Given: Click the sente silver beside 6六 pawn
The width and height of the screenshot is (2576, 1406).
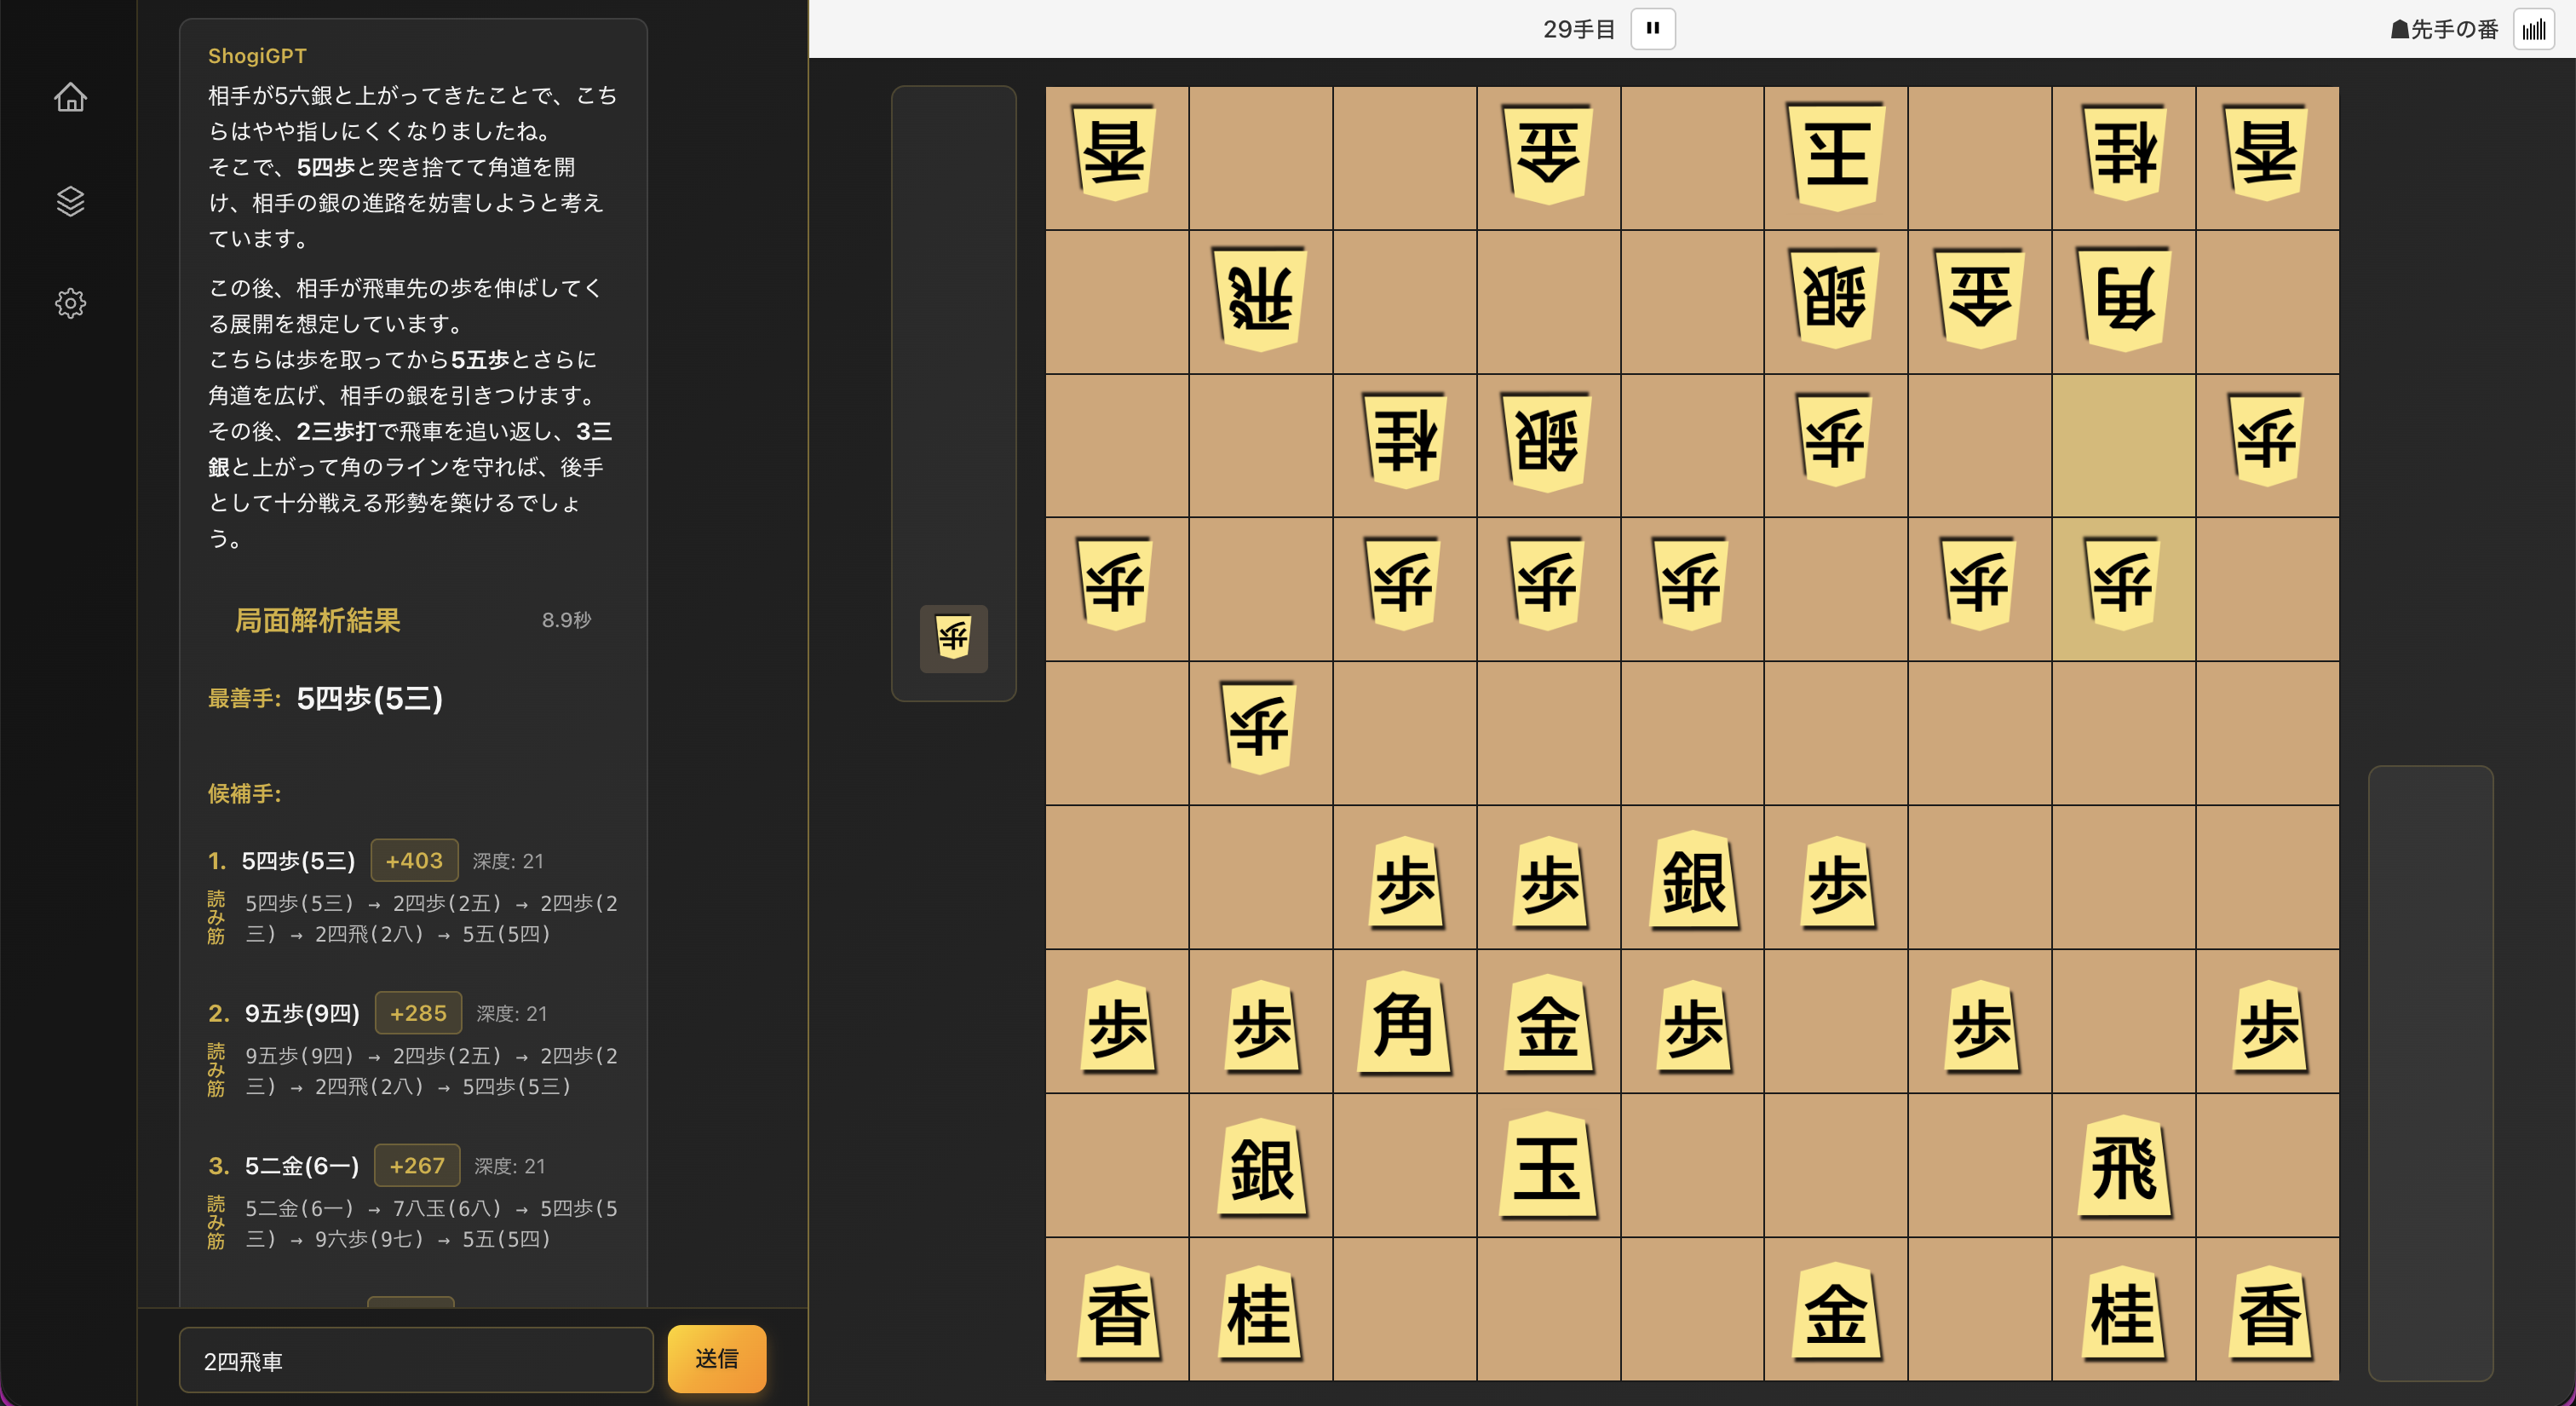Looking at the screenshot, I should pyautogui.click(x=1692, y=881).
